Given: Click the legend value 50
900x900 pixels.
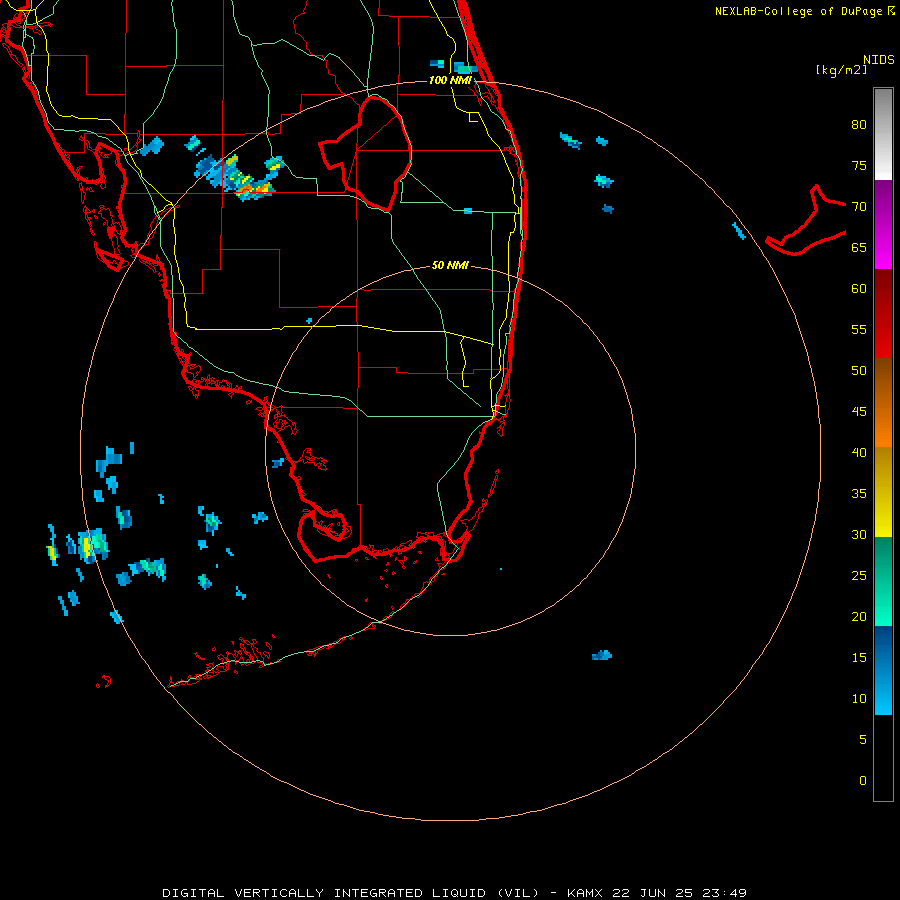Looking at the screenshot, I should [x=859, y=371].
